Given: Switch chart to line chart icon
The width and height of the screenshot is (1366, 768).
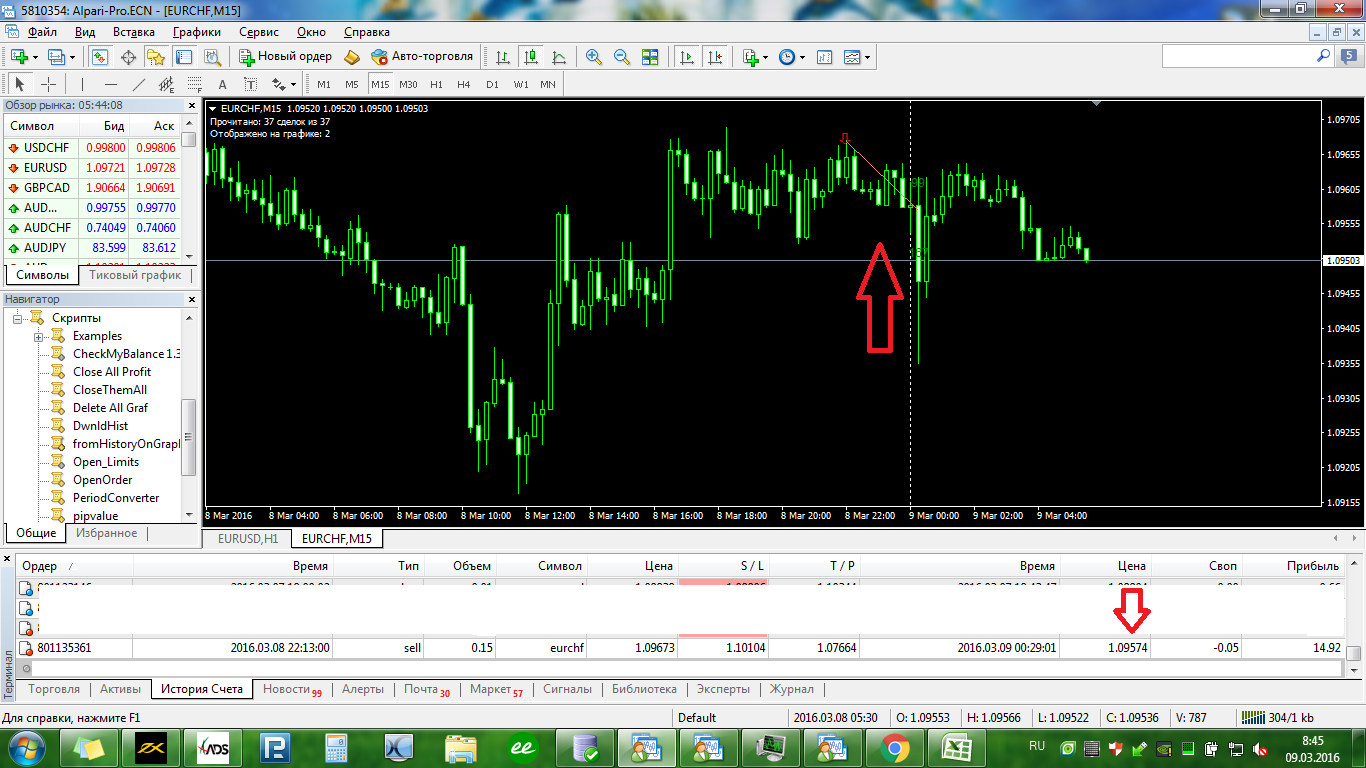Looking at the screenshot, I should (558, 57).
